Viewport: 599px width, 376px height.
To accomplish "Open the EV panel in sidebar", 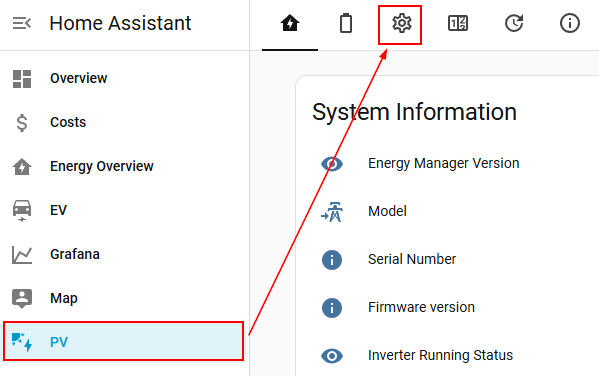I will click(x=124, y=210).
